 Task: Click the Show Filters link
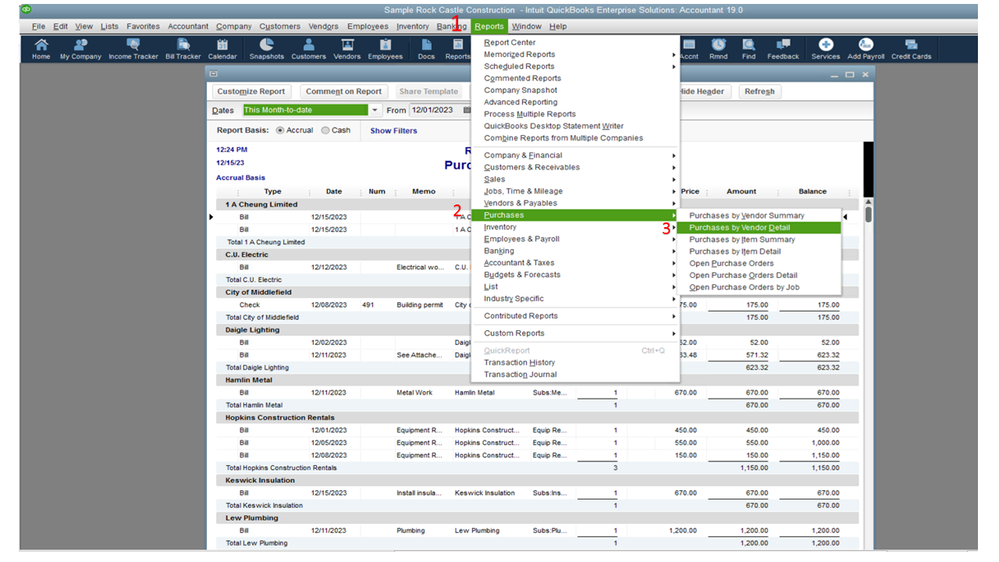[394, 131]
